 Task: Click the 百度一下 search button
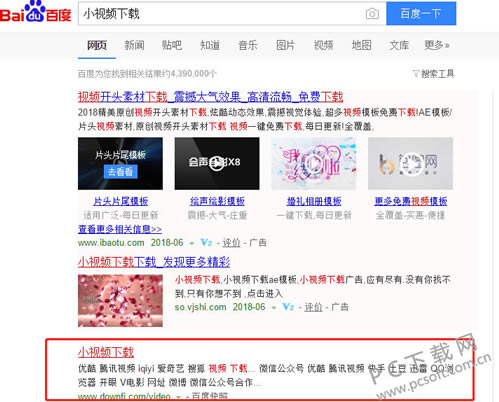(421, 14)
